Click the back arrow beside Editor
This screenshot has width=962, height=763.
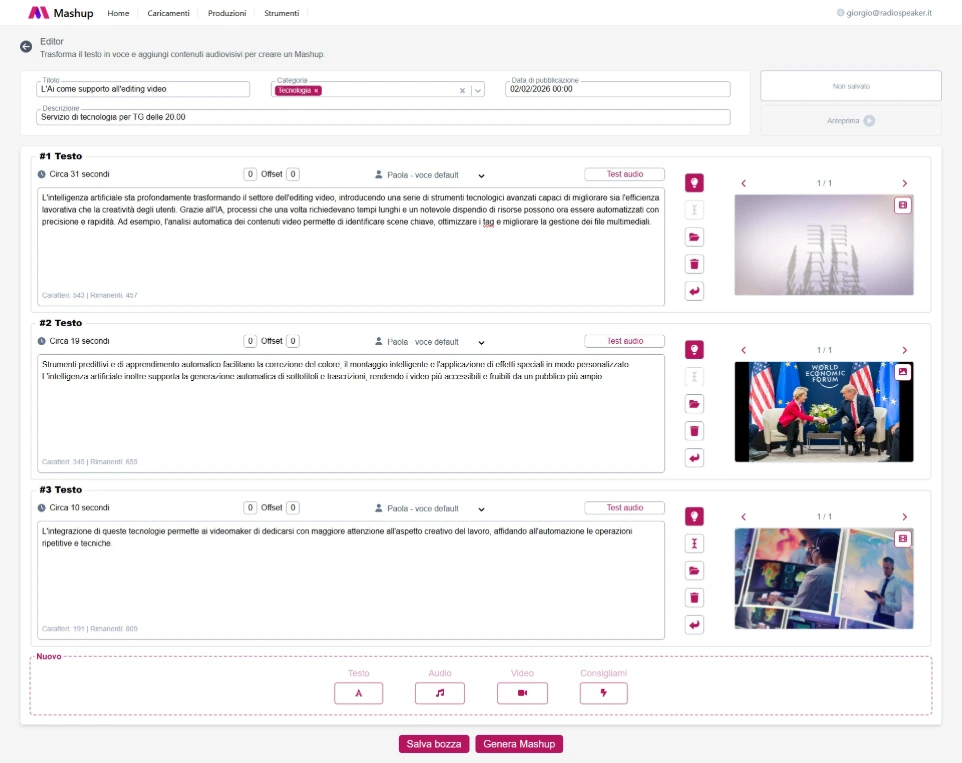pos(26,47)
